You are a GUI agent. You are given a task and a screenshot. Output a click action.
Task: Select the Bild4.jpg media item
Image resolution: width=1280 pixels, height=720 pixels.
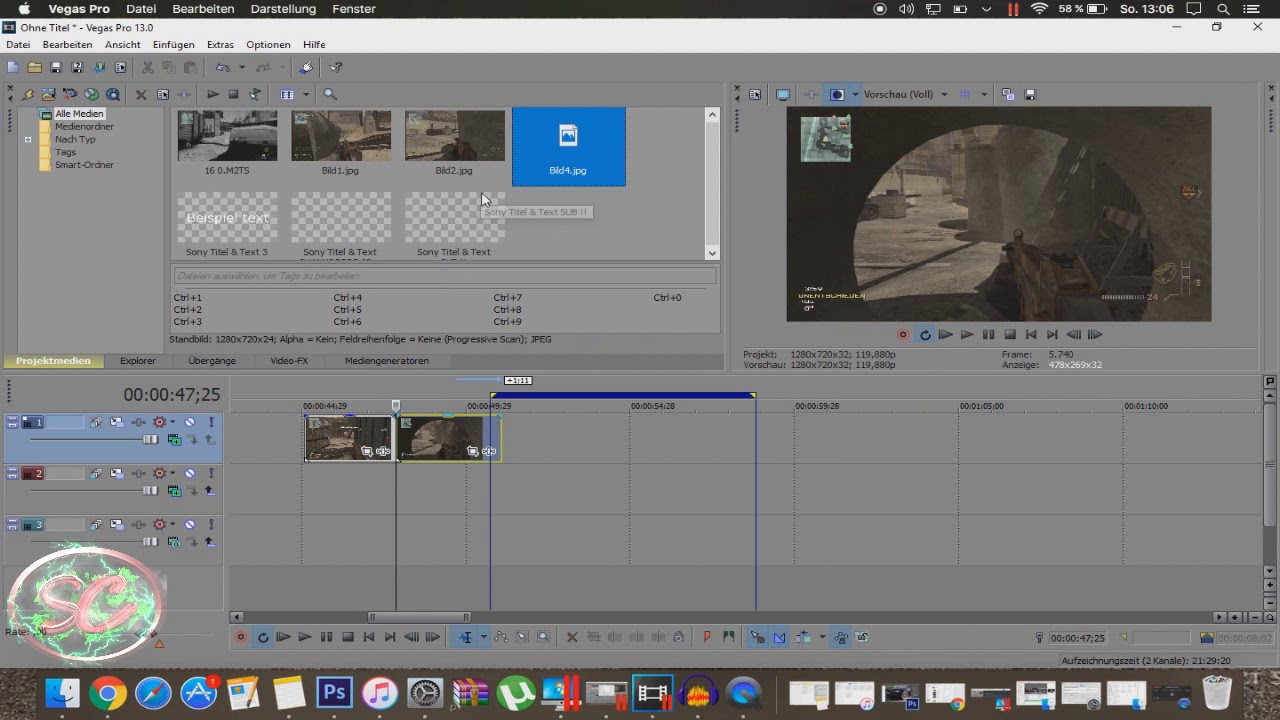pos(568,146)
